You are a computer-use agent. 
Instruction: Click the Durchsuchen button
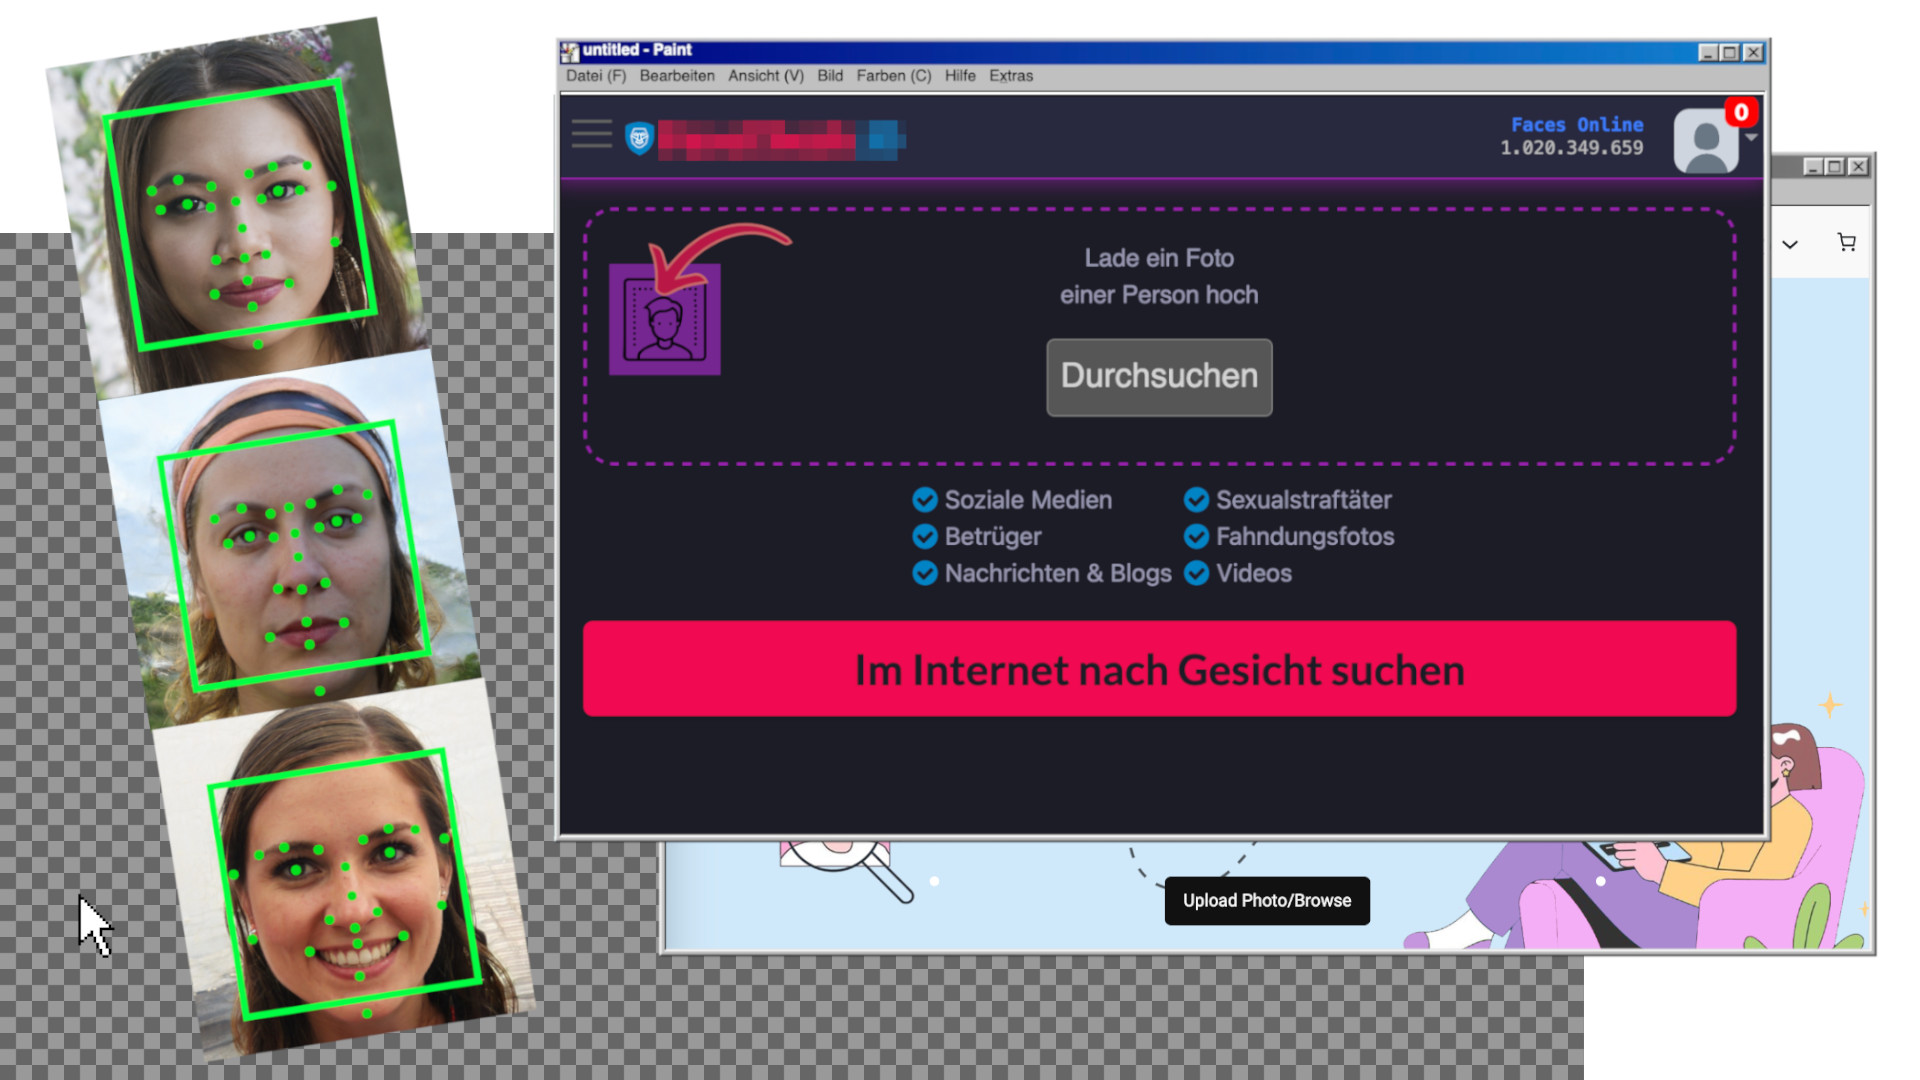[1159, 377]
